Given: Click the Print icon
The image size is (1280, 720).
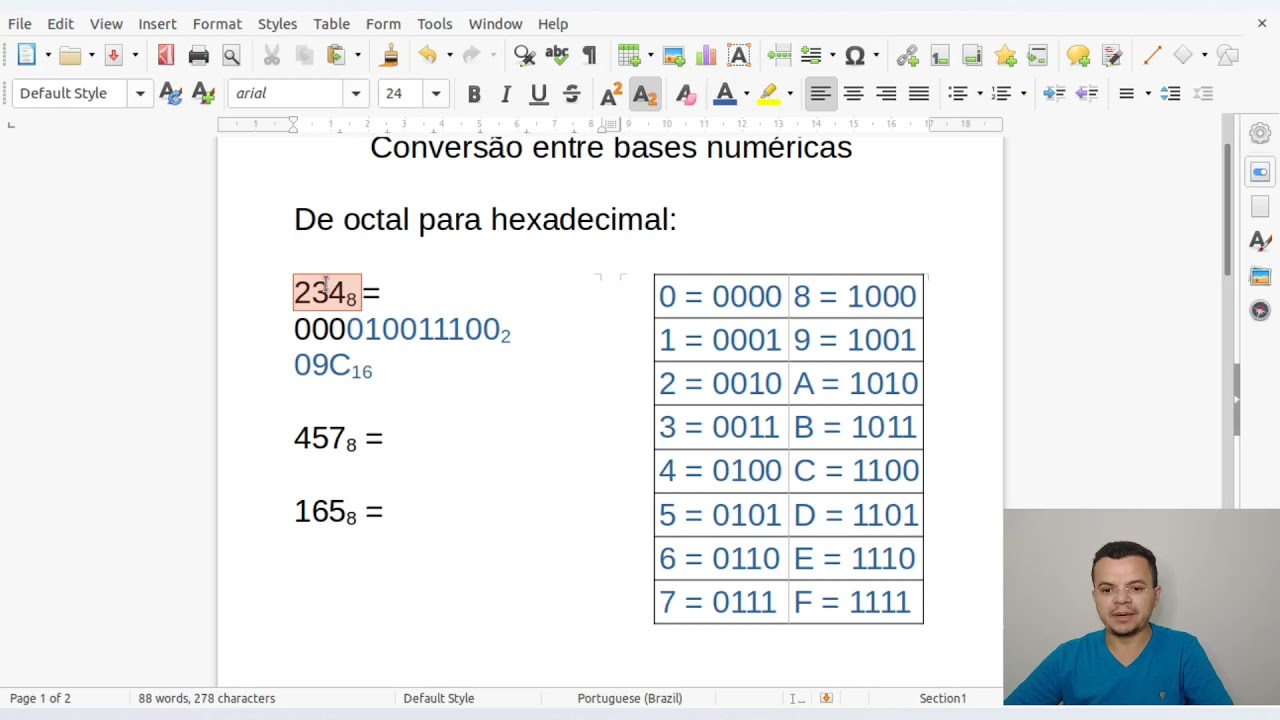Looking at the screenshot, I should (198, 55).
